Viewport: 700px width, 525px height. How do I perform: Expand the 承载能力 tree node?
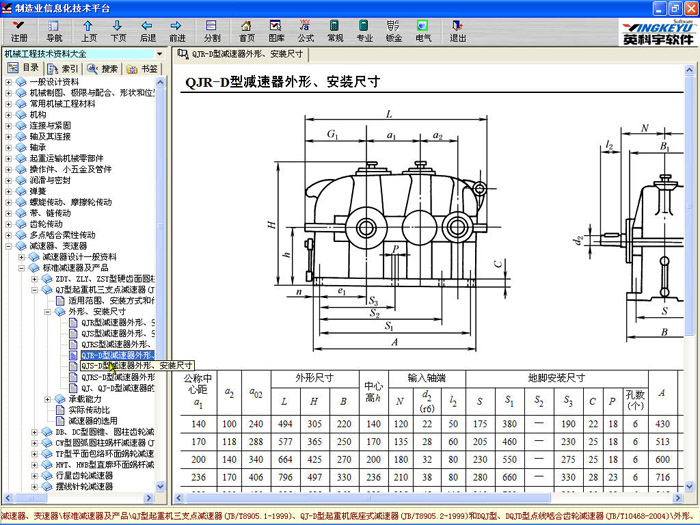[x=48, y=398]
